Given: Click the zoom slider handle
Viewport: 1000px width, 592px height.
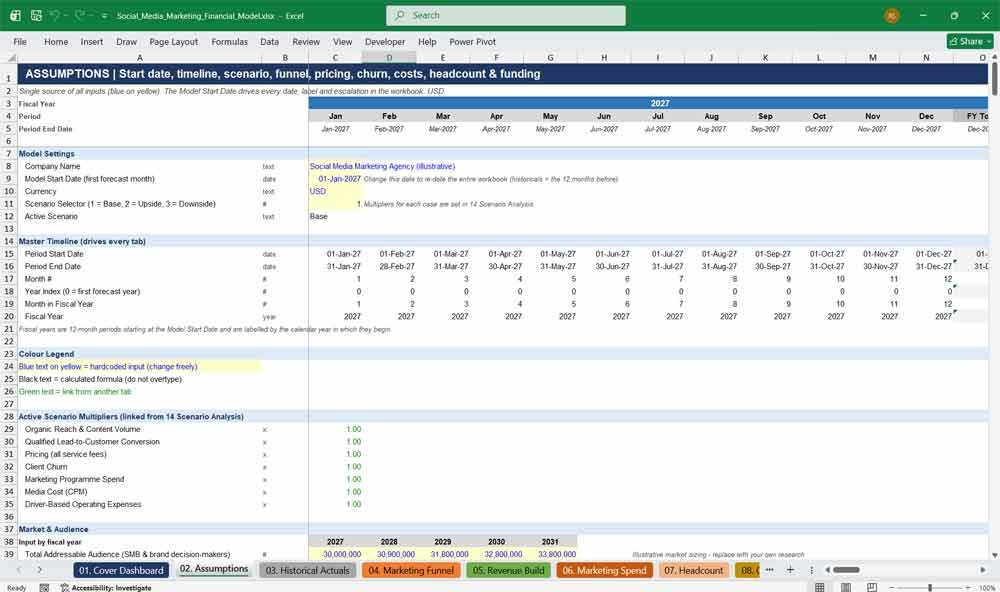Looking at the screenshot, I should pos(930,587).
